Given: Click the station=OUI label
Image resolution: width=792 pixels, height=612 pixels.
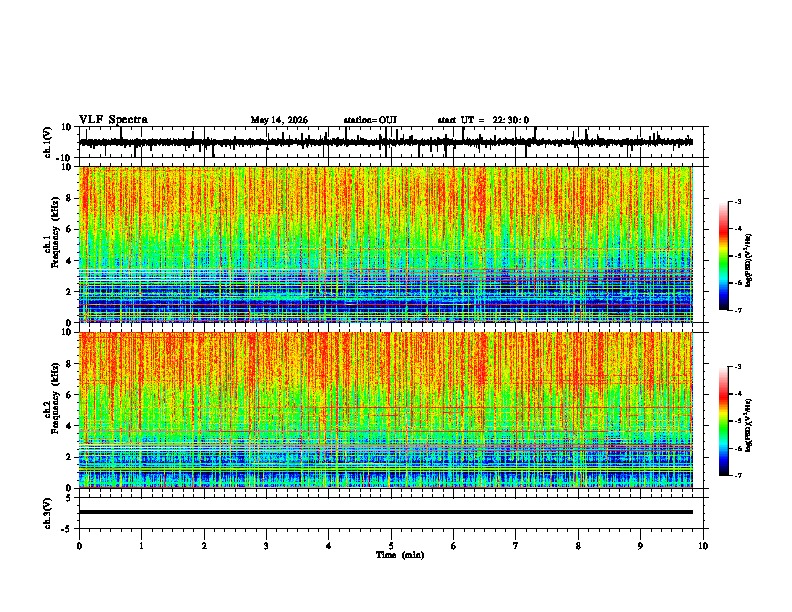Looking at the screenshot, I should coord(370,120).
